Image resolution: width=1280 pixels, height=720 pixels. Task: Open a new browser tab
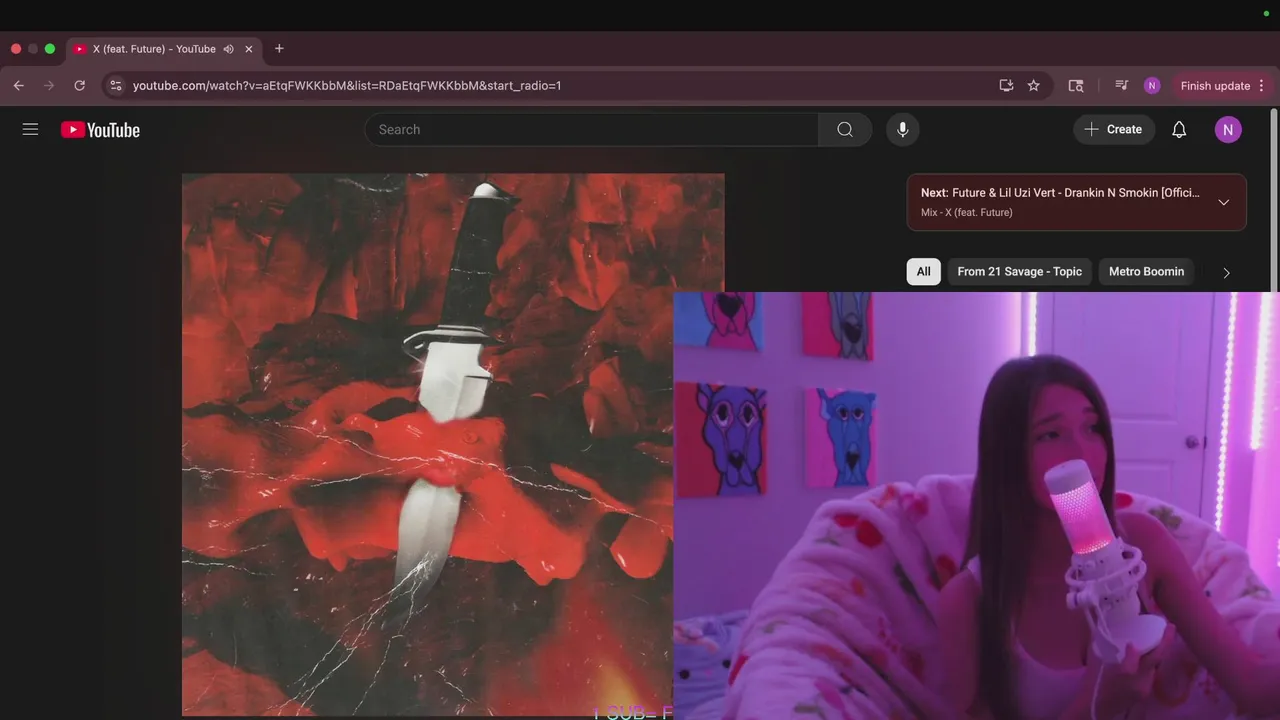coord(279,48)
